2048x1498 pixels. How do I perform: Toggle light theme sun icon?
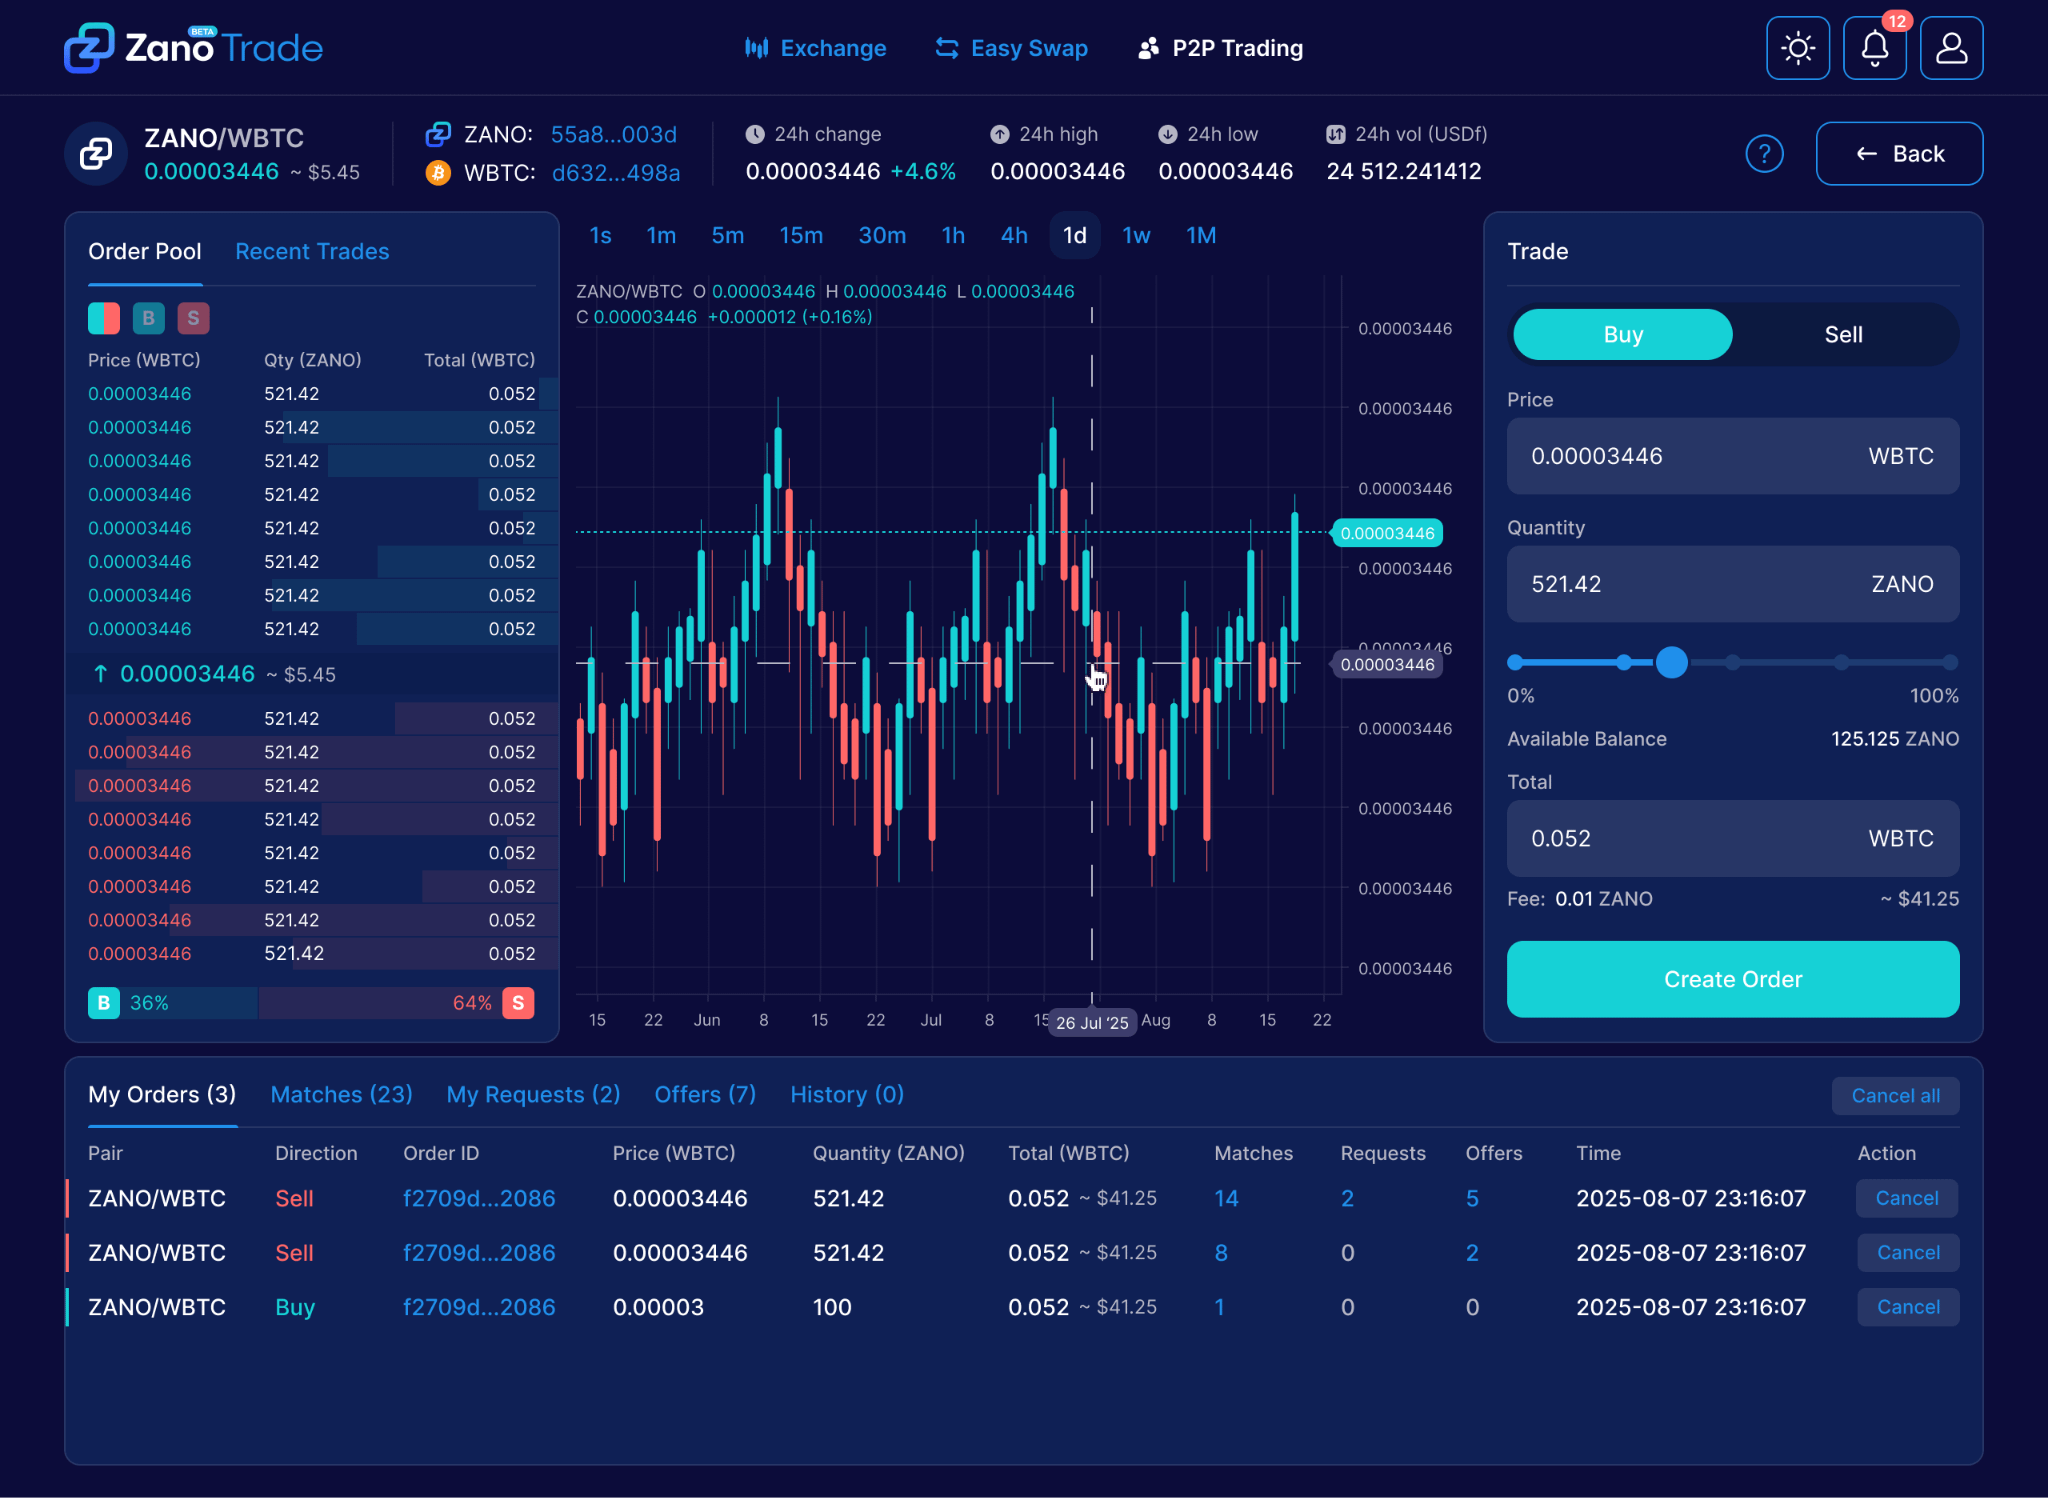(x=1797, y=48)
